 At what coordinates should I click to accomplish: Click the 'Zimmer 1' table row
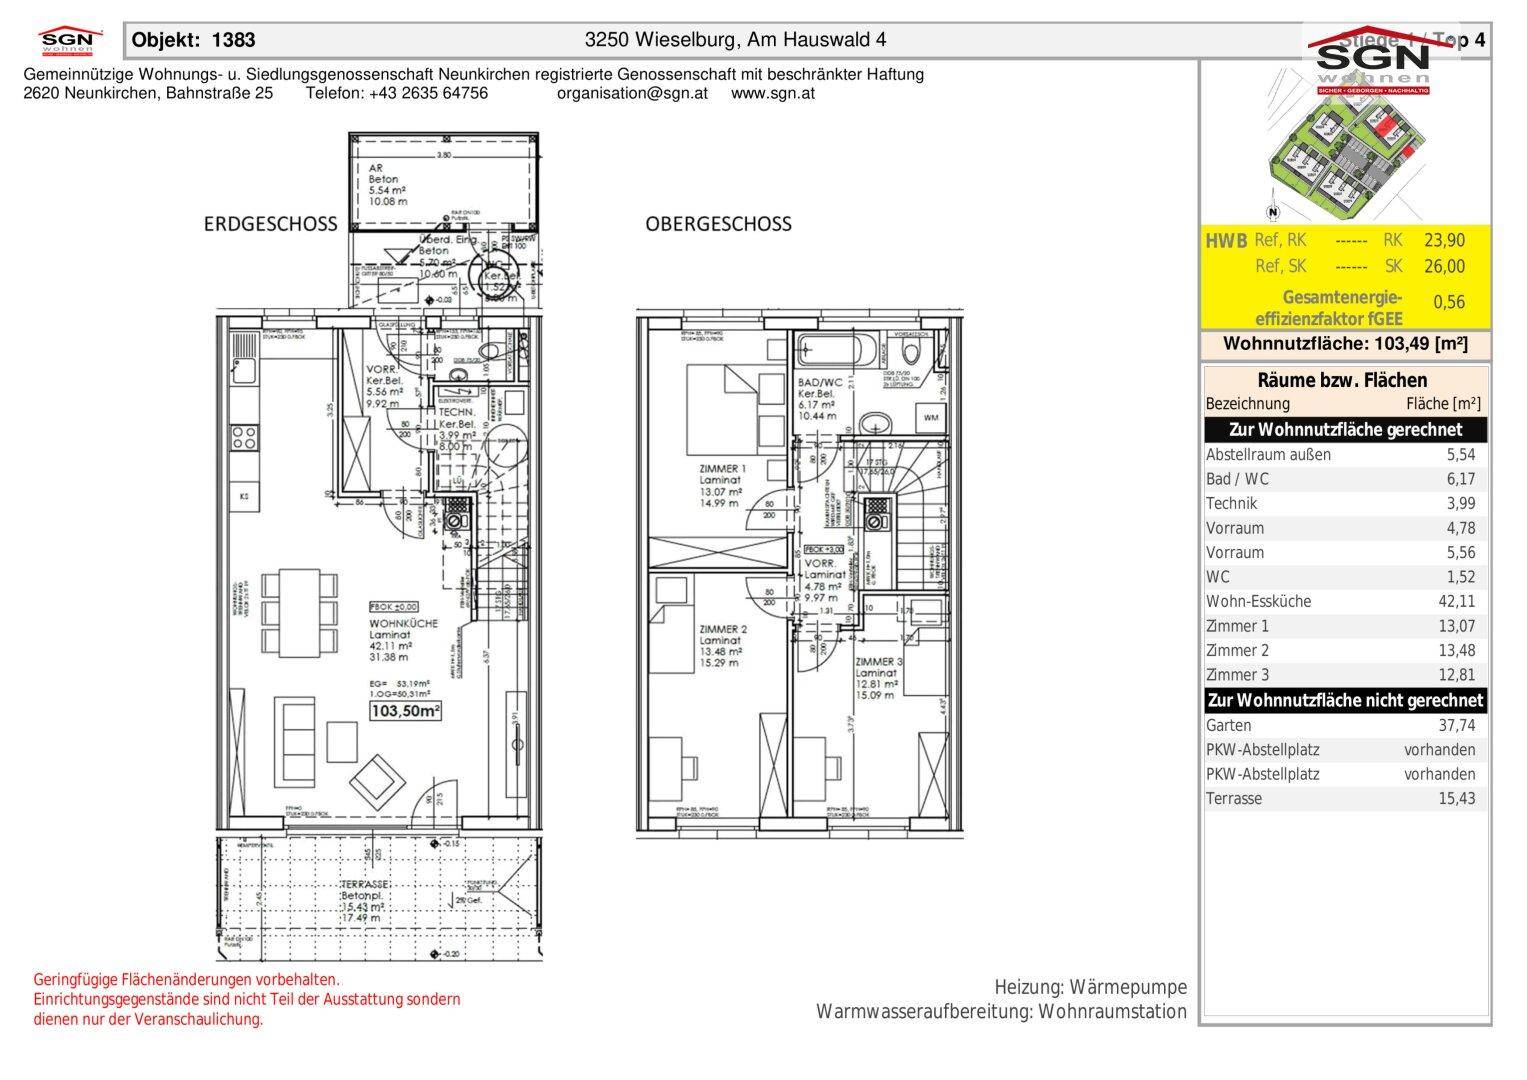[x=1345, y=626]
